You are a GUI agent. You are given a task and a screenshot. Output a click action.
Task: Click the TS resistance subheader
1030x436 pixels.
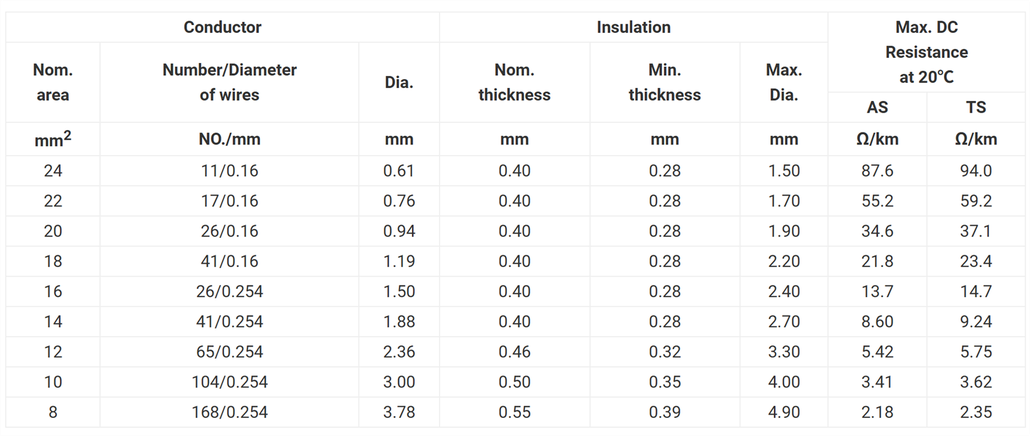(x=976, y=107)
